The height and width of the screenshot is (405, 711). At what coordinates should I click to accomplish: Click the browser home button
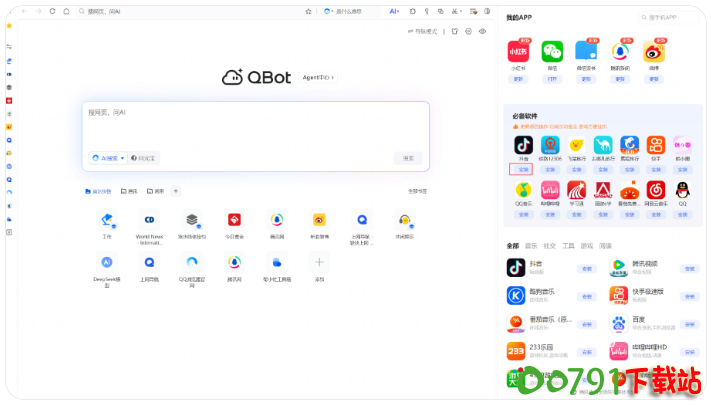pos(66,11)
